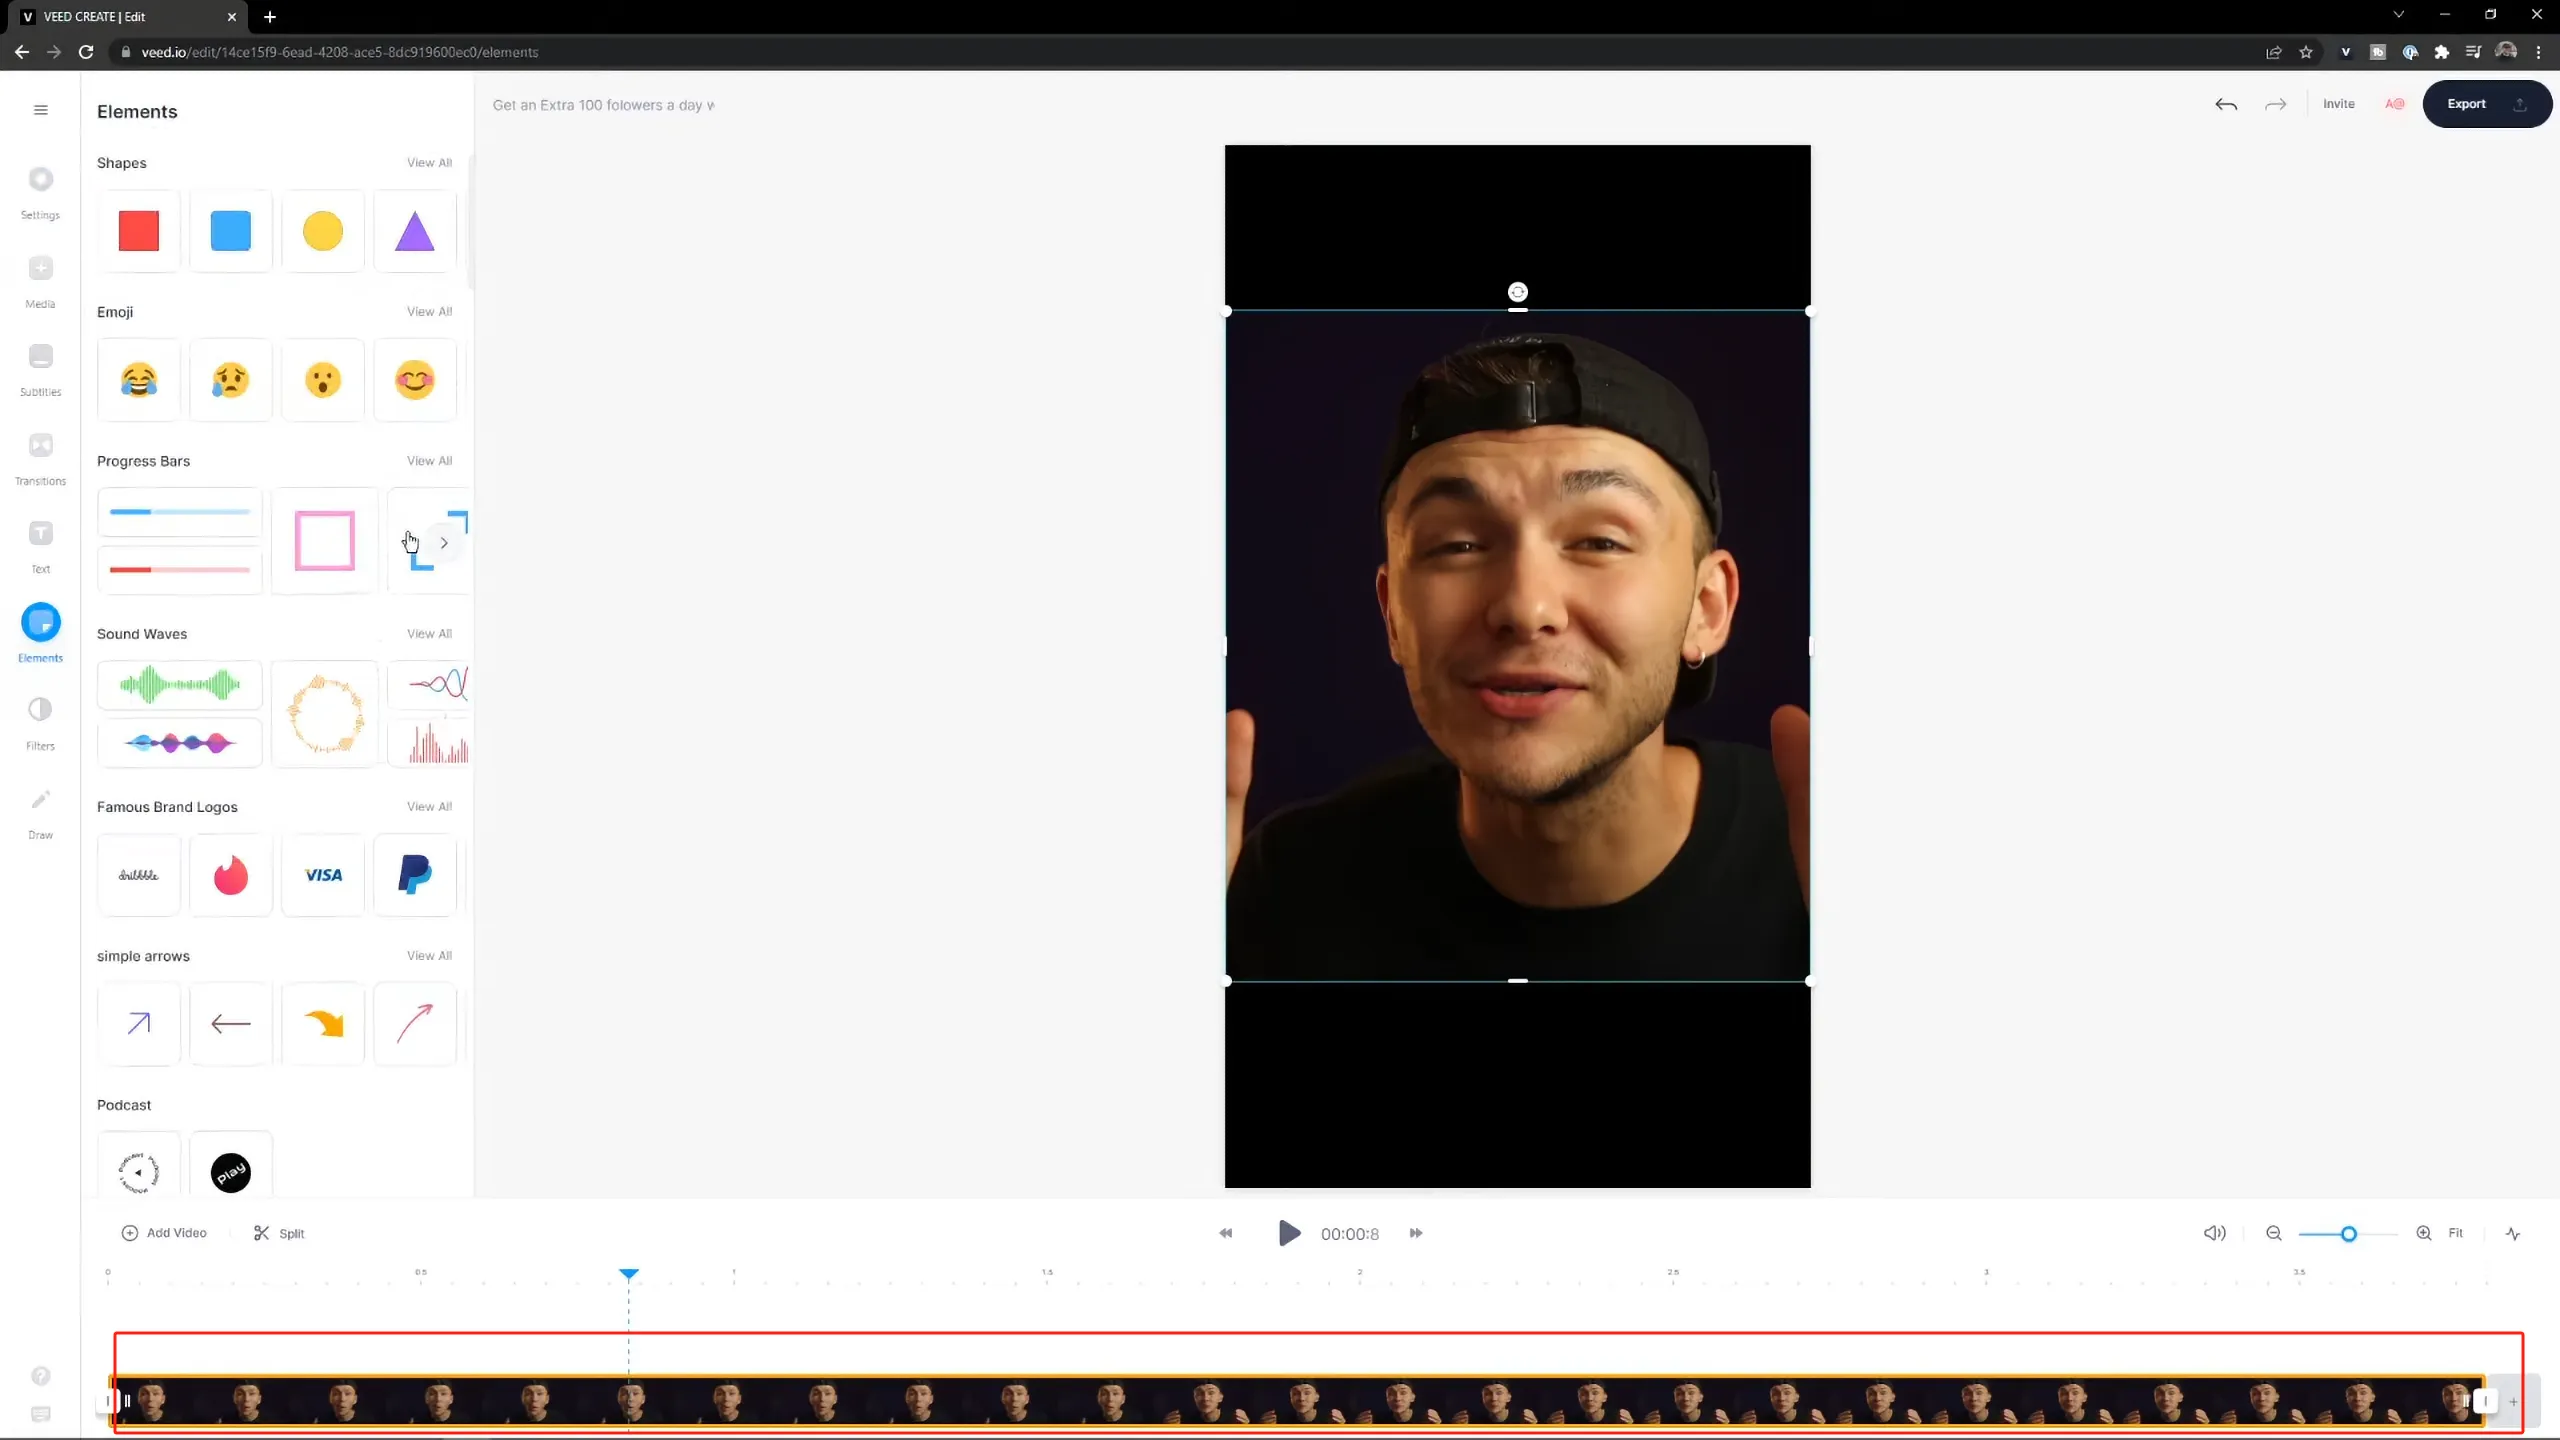Redo the last action
Image resolution: width=2560 pixels, height=1440 pixels.
[2276, 104]
